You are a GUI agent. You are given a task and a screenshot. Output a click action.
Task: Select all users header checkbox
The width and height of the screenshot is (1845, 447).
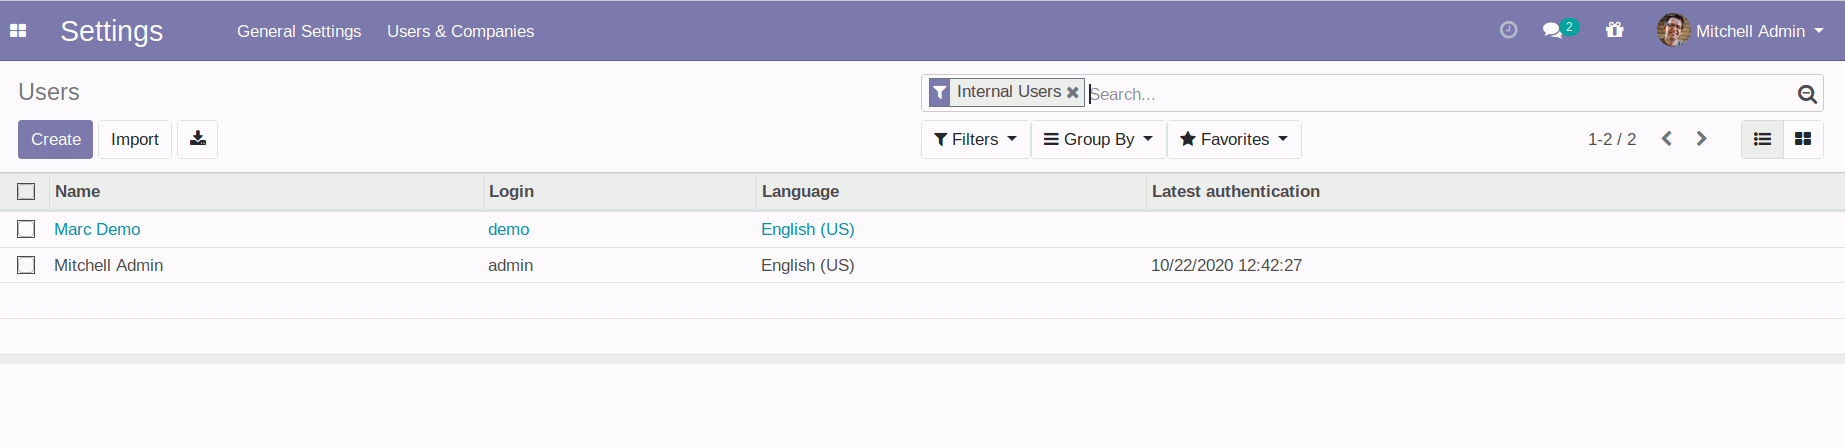point(26,191)
